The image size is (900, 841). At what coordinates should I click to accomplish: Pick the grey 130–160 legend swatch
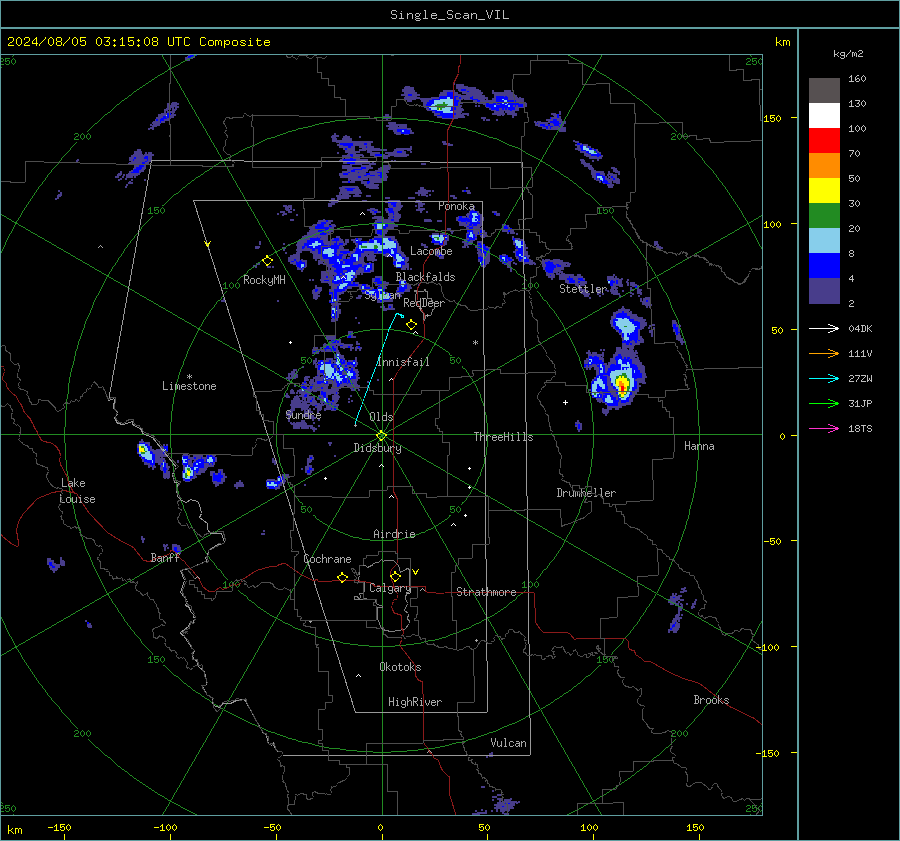click(x=824, y=91)
